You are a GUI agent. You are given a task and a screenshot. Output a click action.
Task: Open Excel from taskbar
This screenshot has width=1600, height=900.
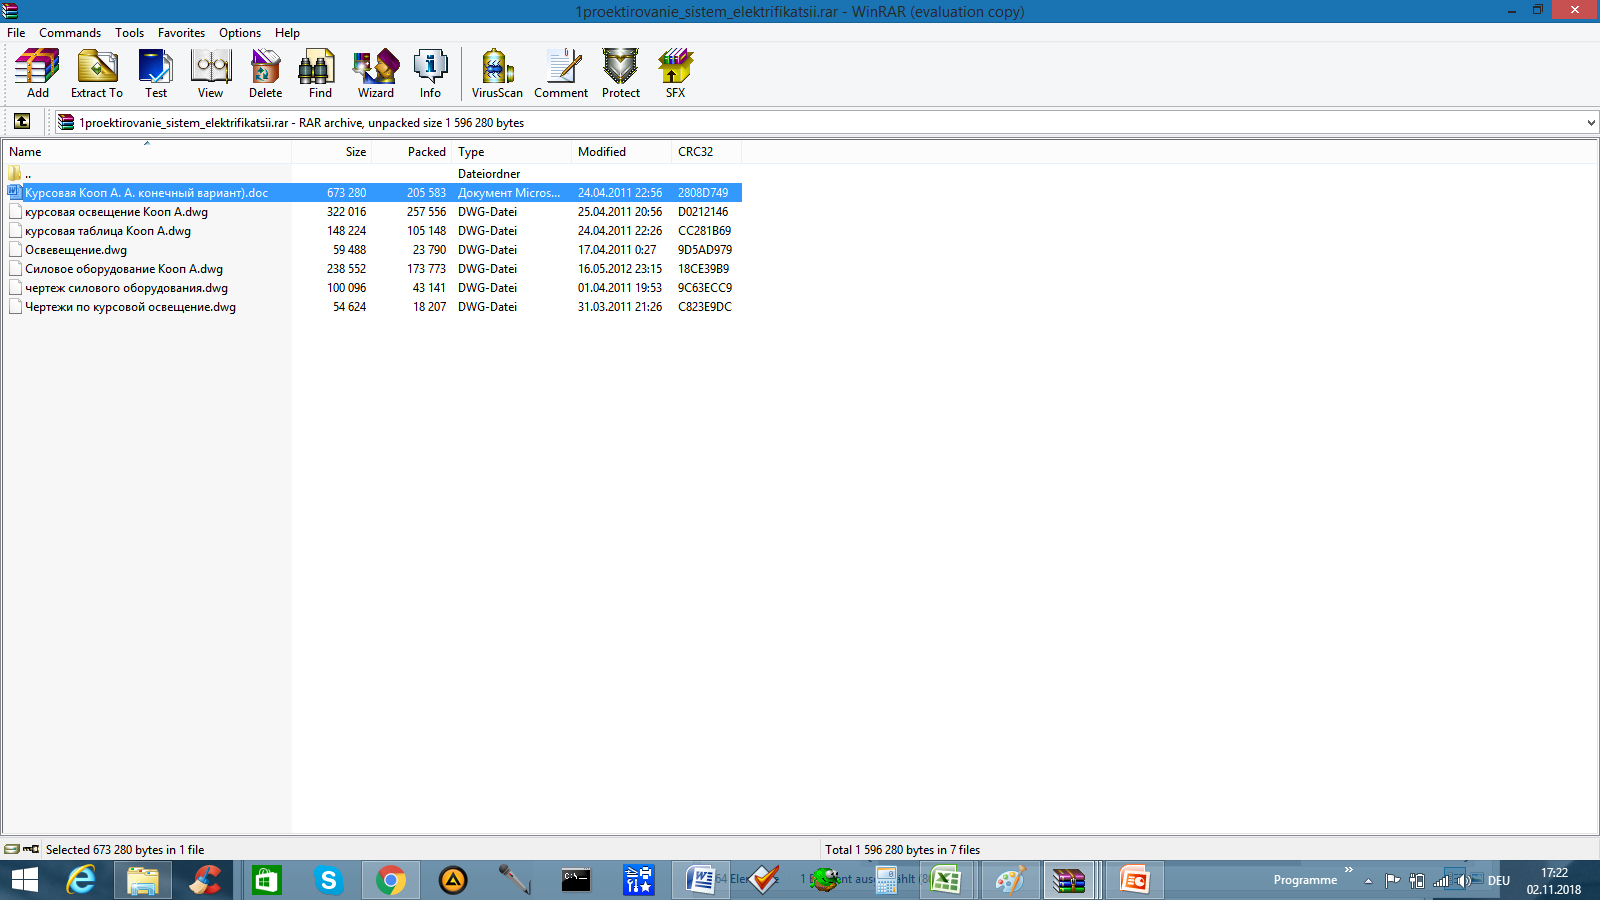click(x=946, y=880)
